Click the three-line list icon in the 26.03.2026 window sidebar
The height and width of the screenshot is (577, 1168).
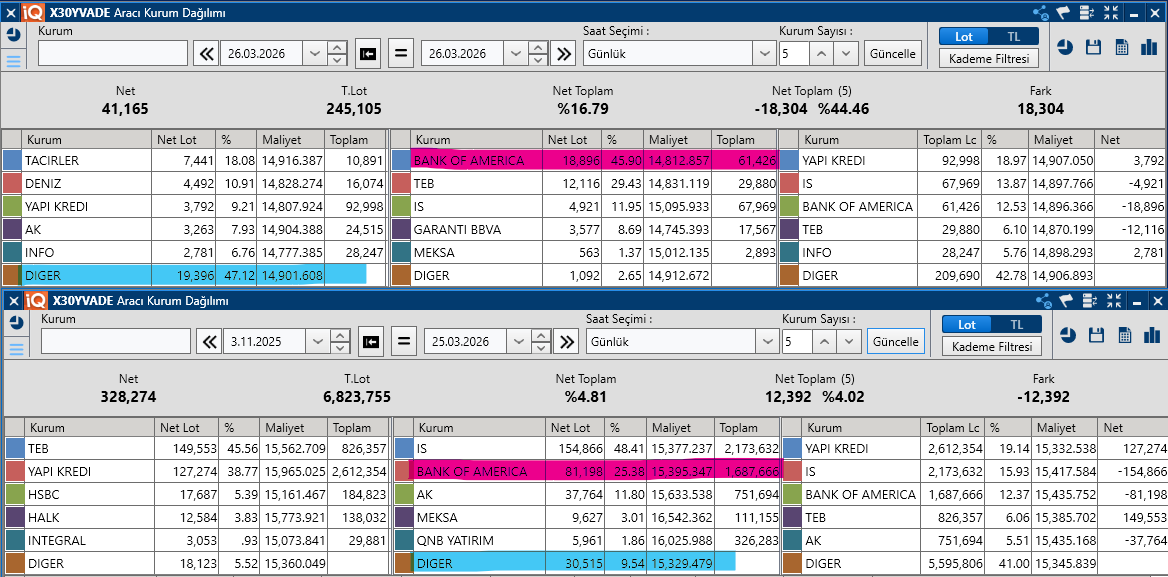[13, 61]
